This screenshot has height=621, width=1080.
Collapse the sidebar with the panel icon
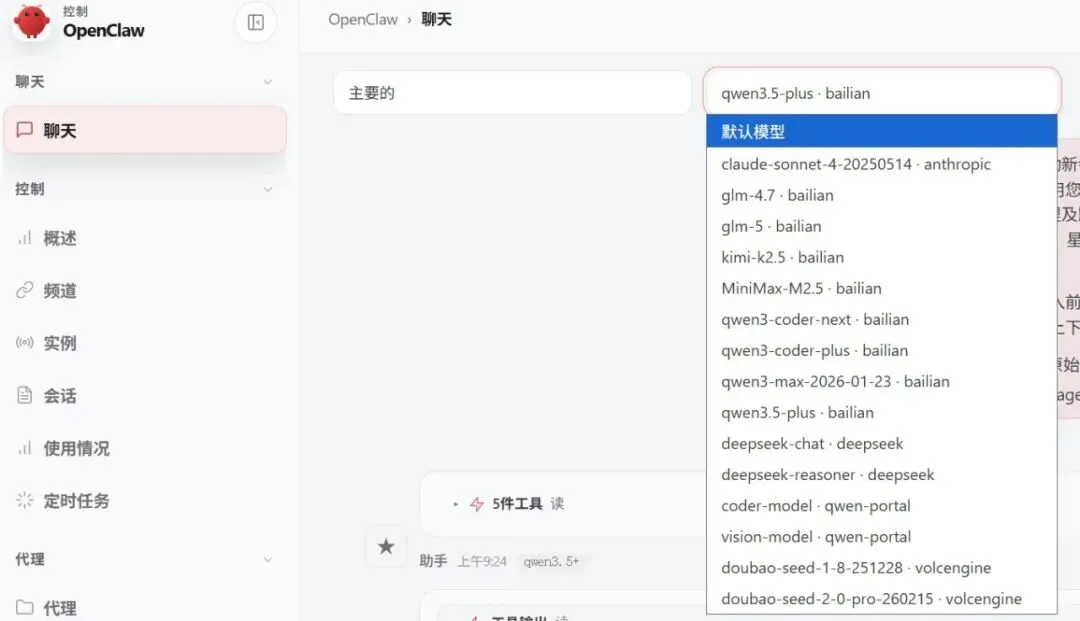tap(256, 23)
